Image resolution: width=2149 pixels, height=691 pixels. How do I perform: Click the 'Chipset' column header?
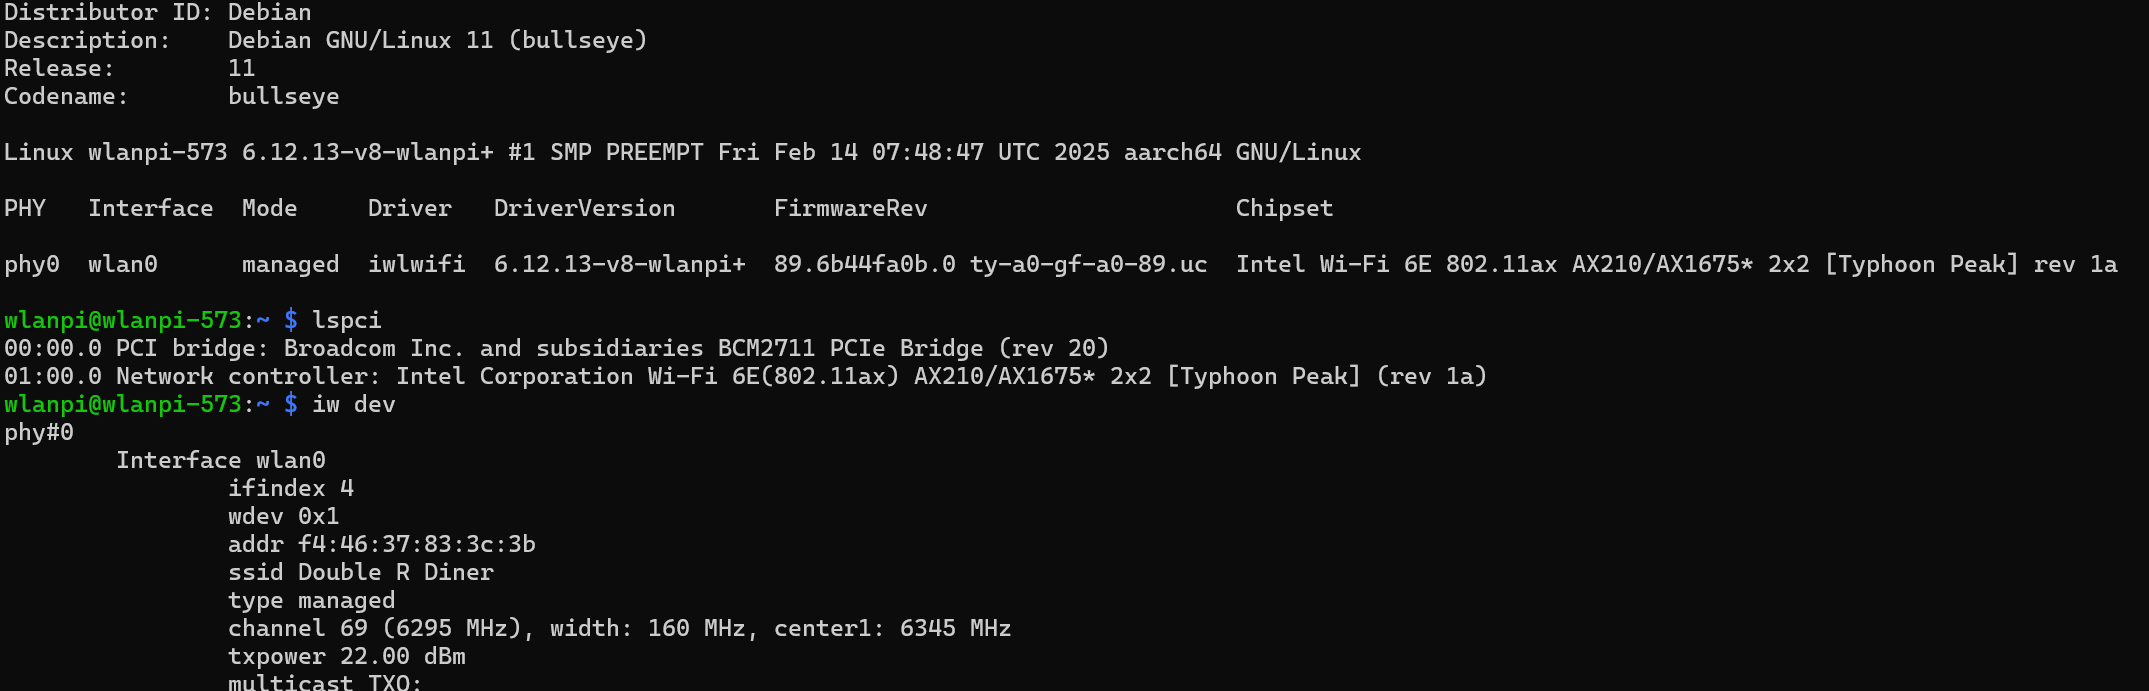point(1284,209)
